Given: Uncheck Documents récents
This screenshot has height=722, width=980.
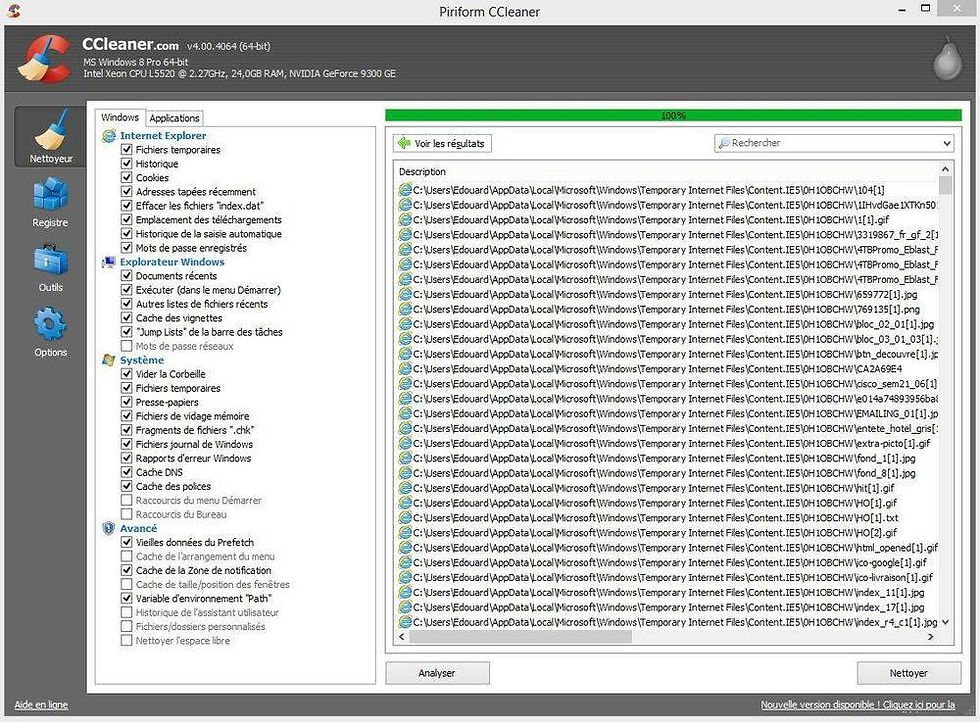Looking at the screenshot, I should pyautogui.click(x=127, y=276).
